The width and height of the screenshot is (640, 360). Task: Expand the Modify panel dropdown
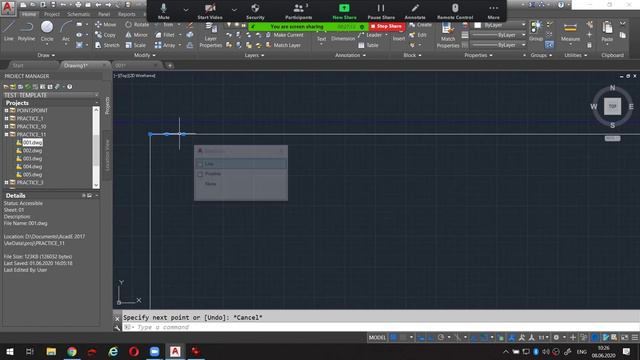(x=144, y=55)
